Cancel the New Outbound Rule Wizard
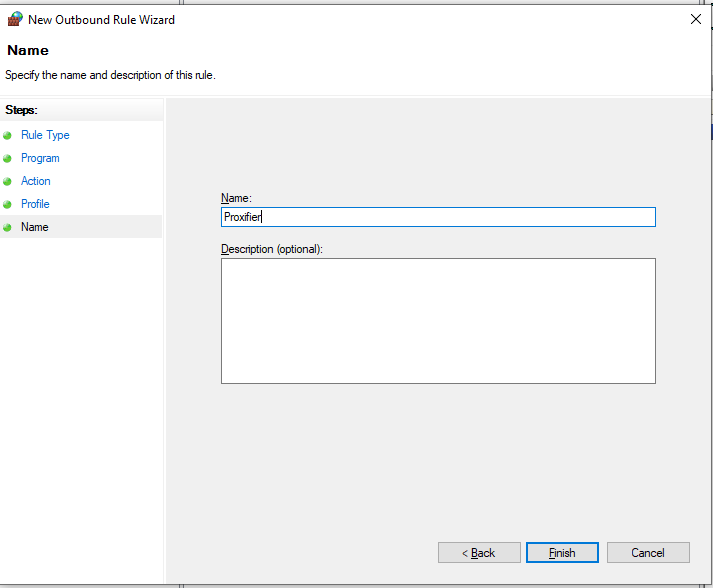 tap(648, 553)
